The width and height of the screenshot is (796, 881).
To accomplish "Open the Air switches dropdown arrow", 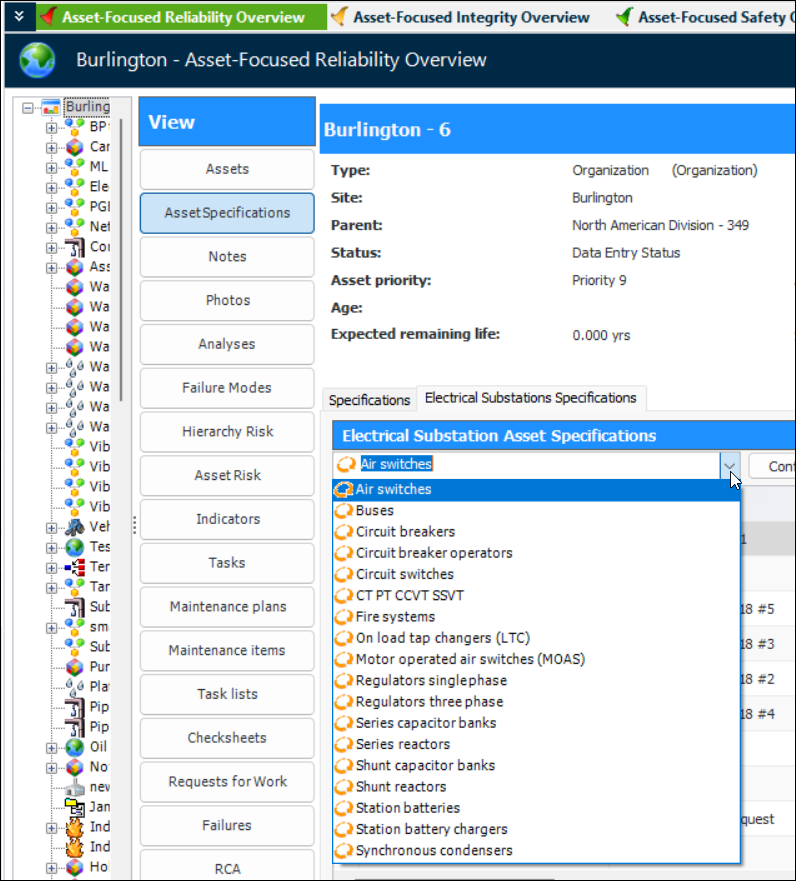I will tap(730, 465).
